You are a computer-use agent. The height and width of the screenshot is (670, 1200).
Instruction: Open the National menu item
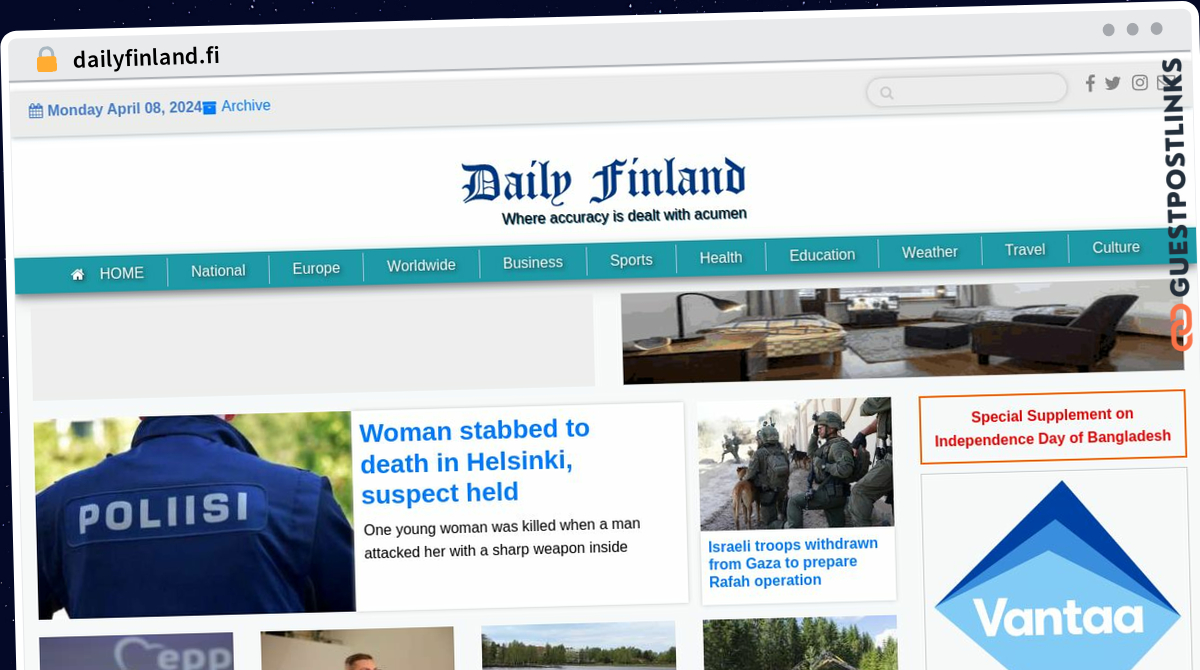click(218, 270)
